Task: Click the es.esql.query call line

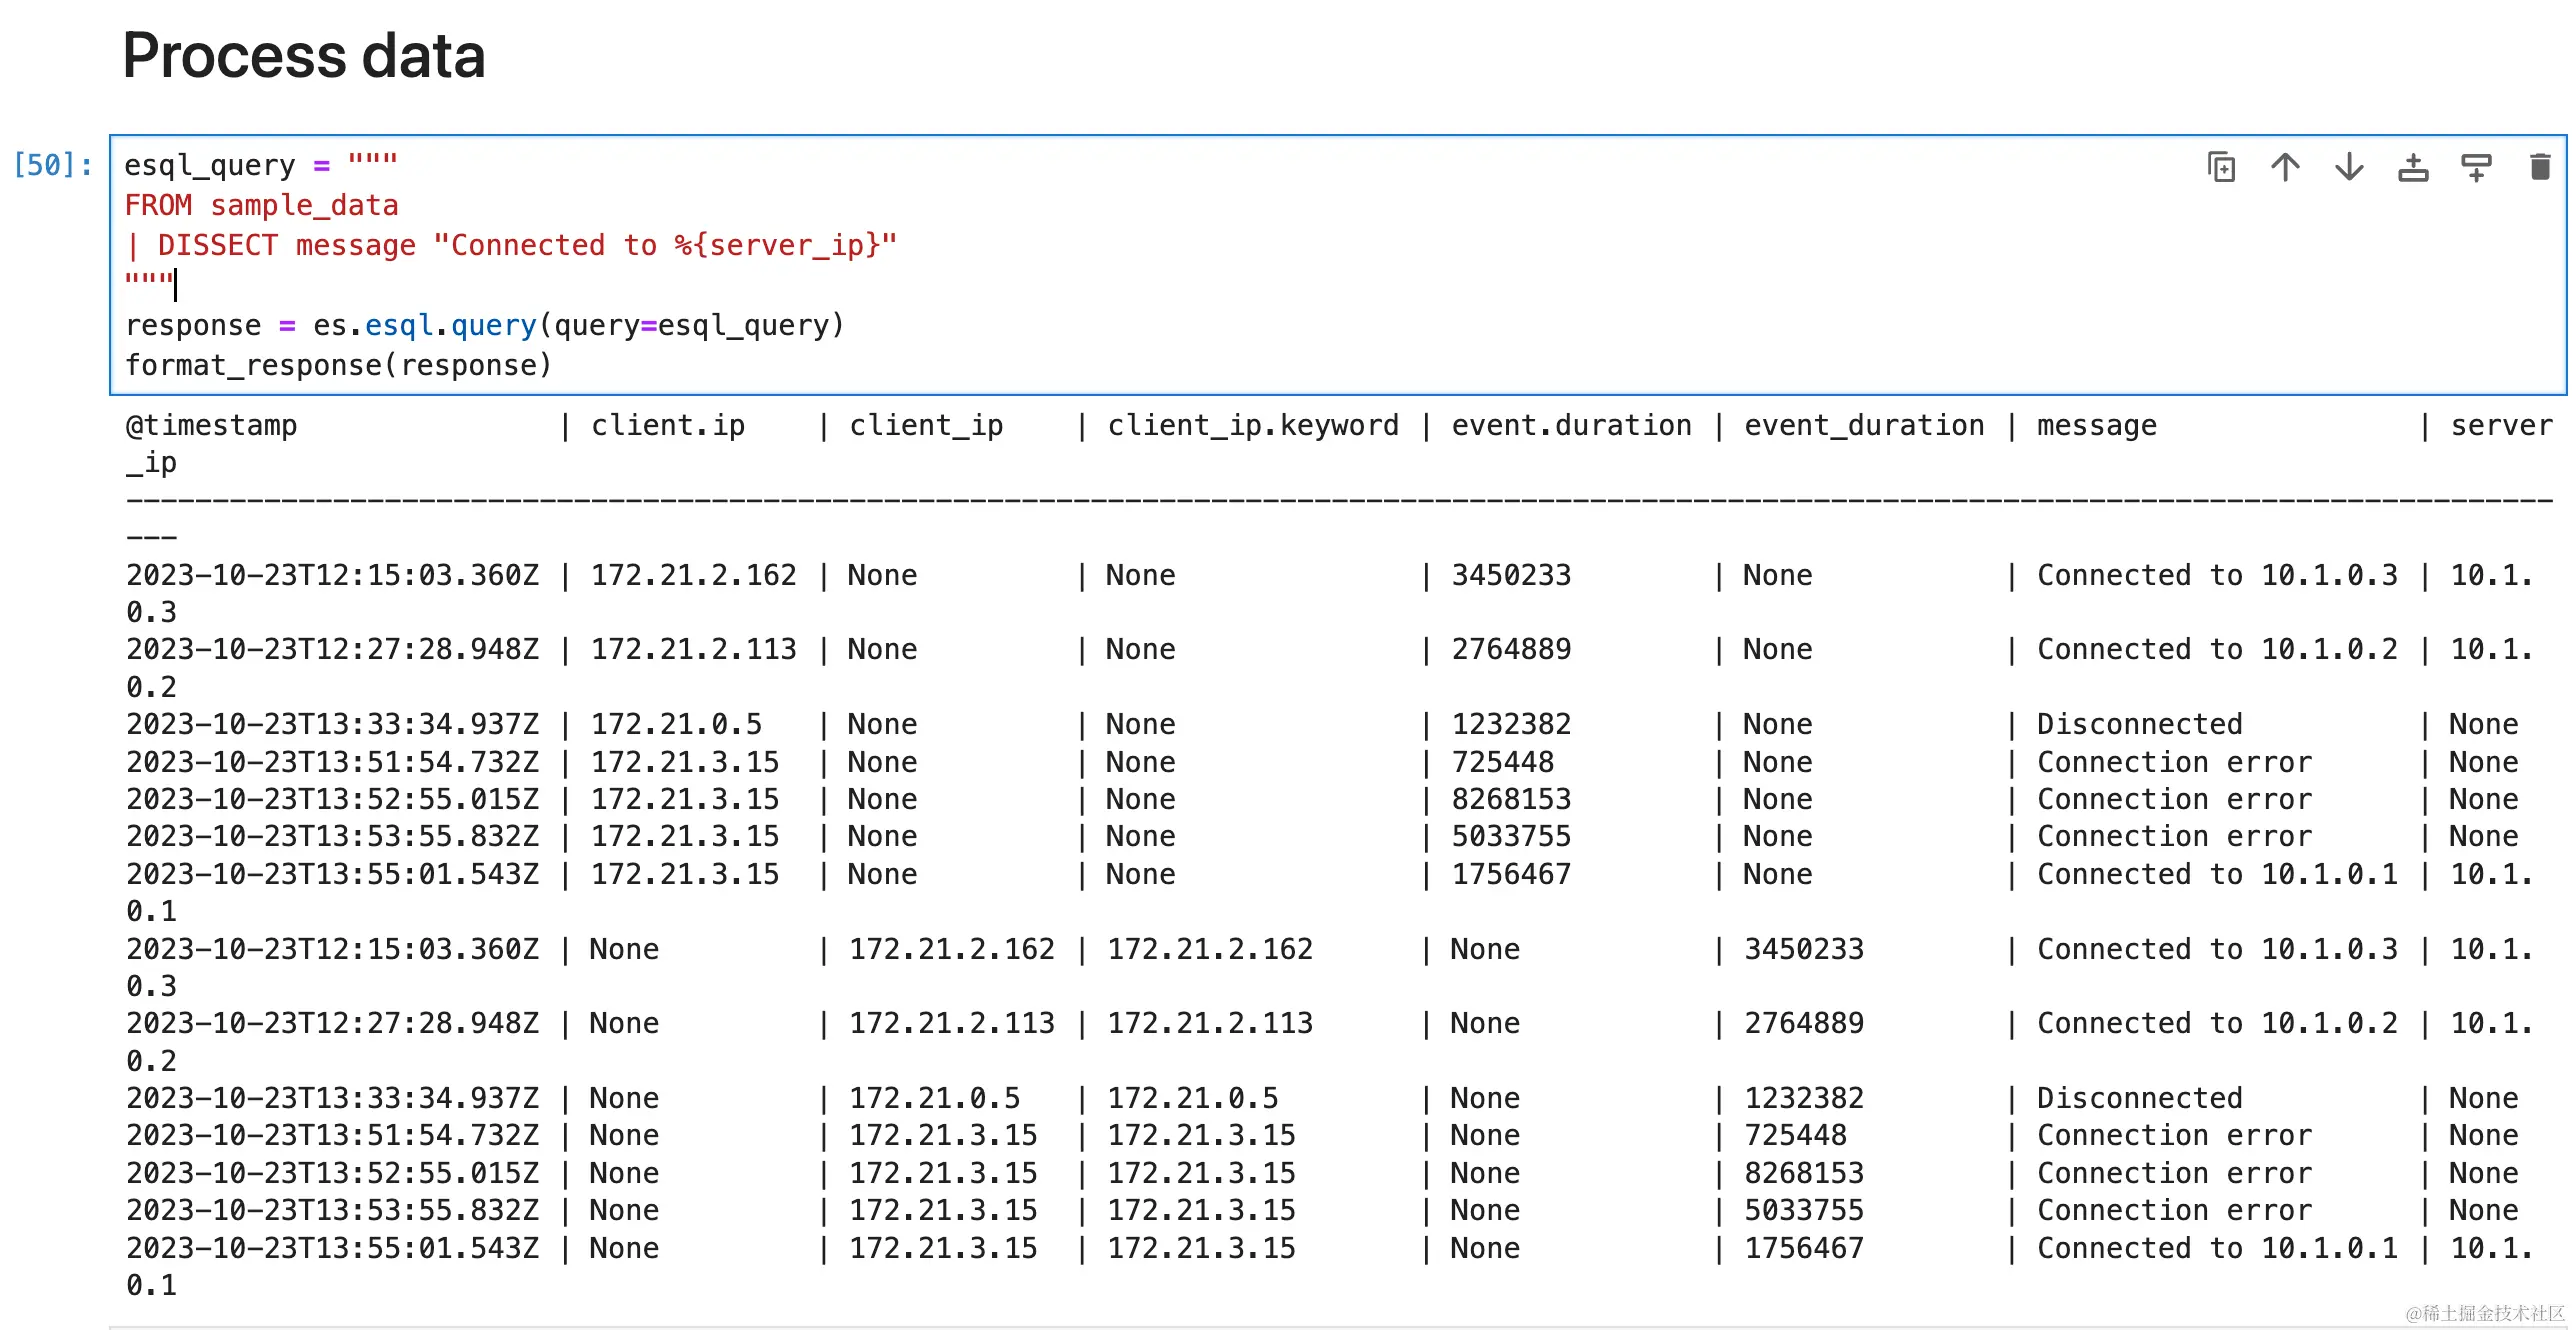Action: coord(484,325)
